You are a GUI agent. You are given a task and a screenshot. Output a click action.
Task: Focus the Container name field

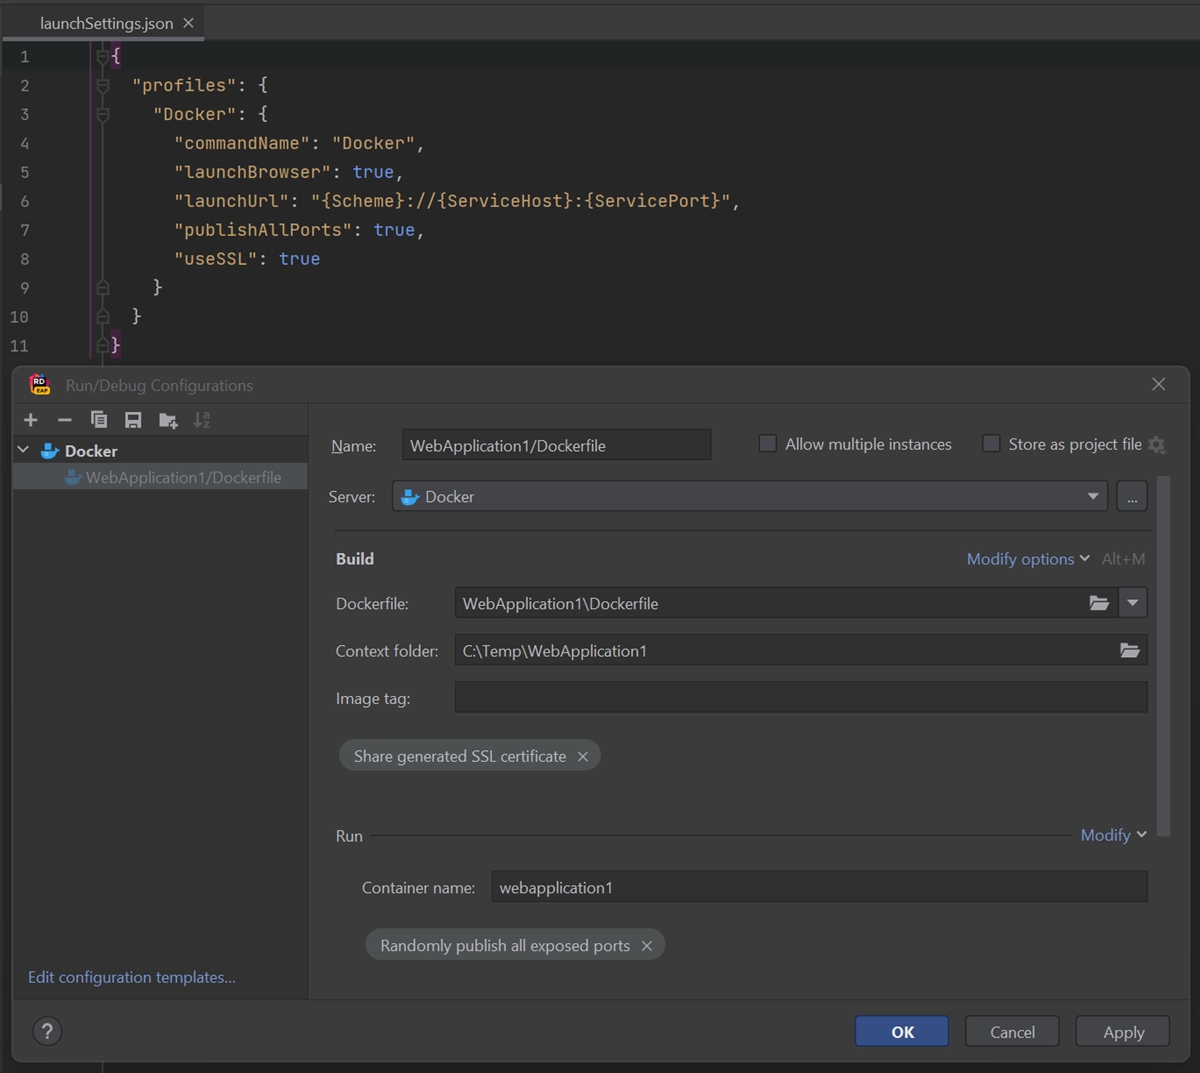[x=819, y=887]
